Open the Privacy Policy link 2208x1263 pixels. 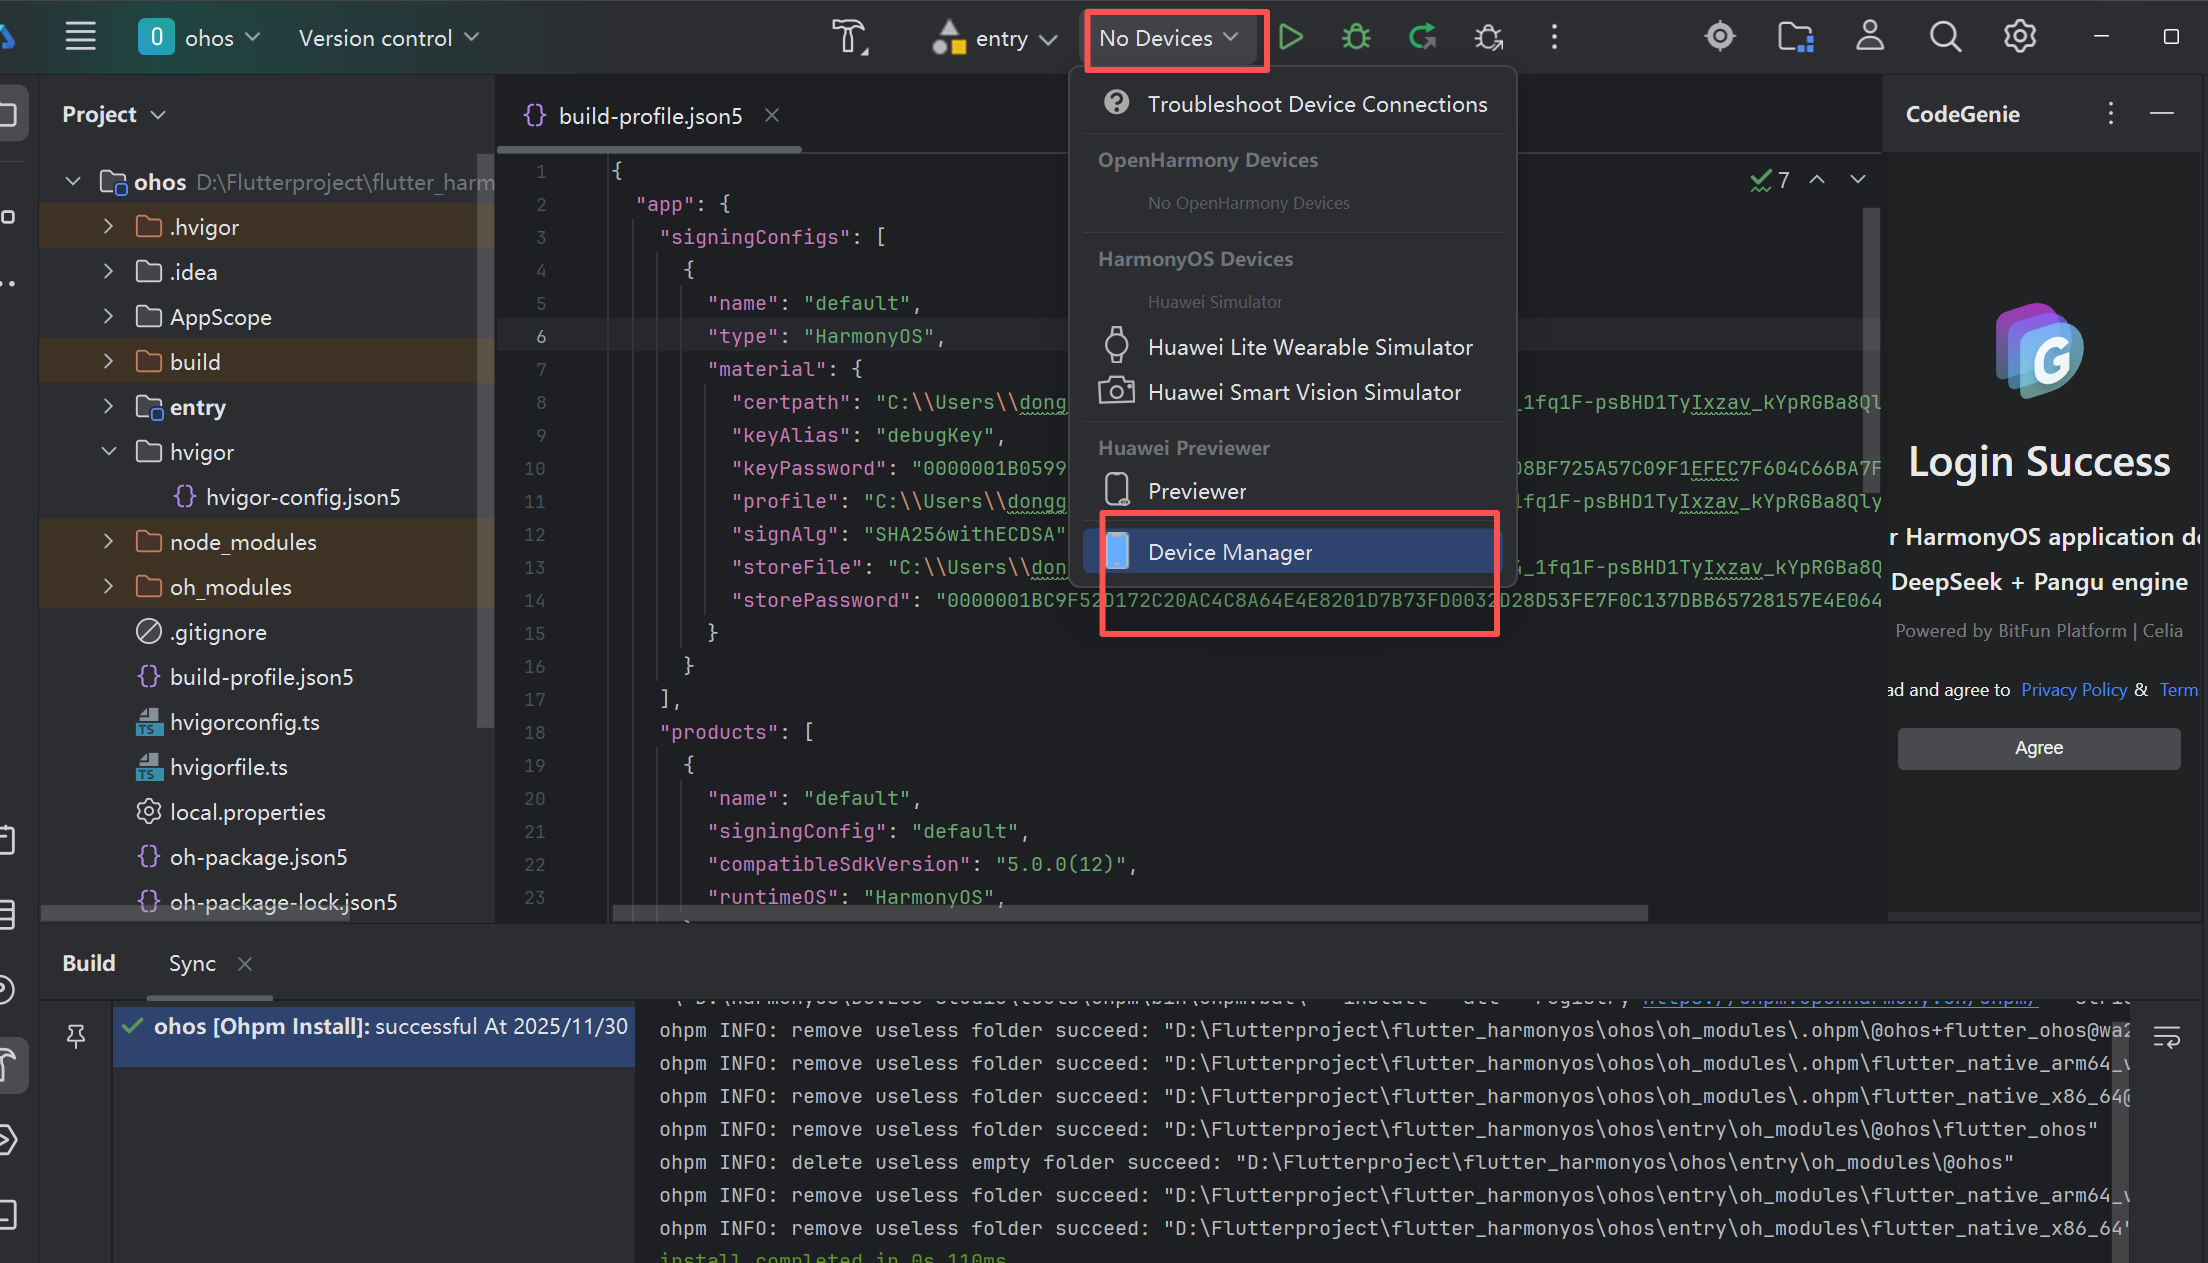tap(2073, 690)
